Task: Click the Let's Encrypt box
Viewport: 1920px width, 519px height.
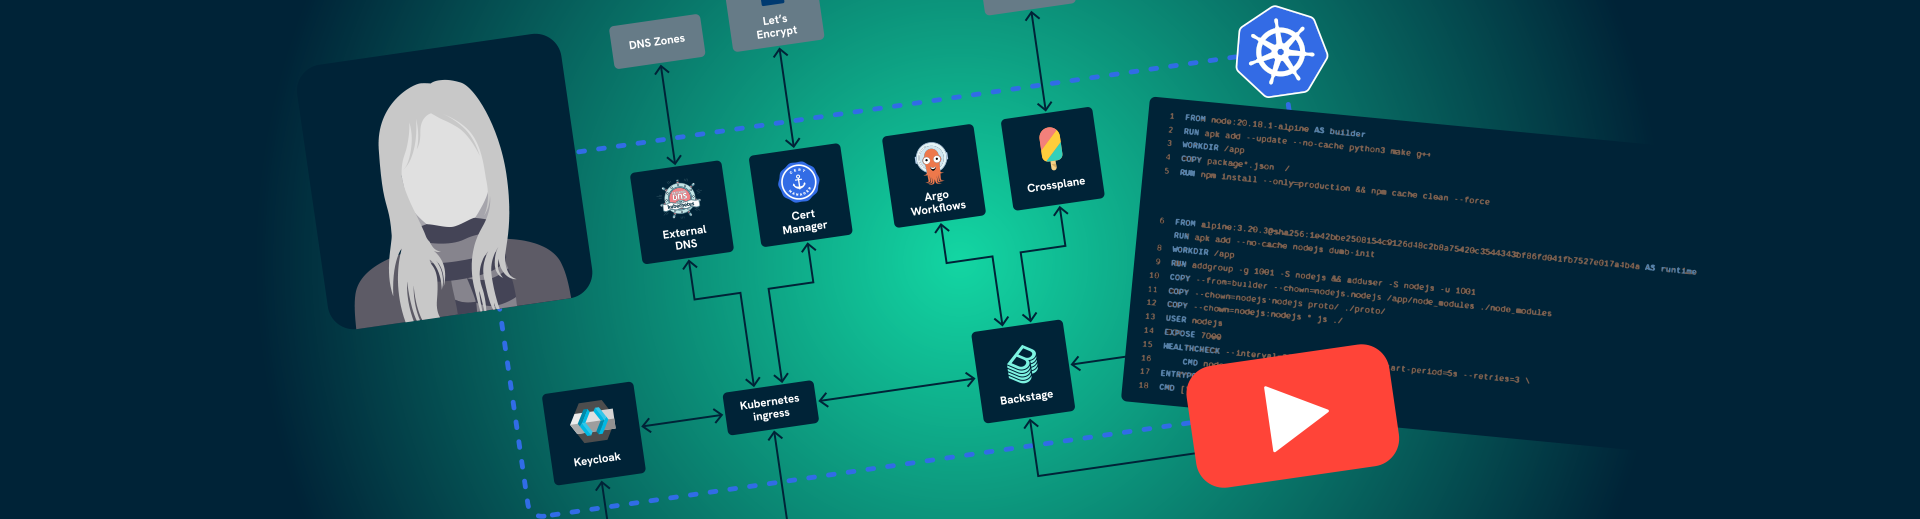Action: point(776,24)
